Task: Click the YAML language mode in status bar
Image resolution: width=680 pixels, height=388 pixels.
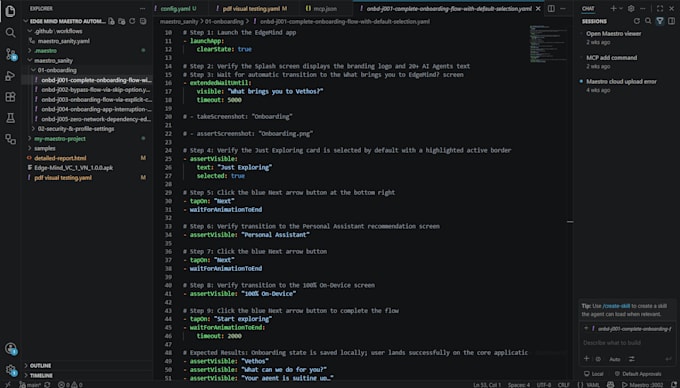Action: (592, 385)
